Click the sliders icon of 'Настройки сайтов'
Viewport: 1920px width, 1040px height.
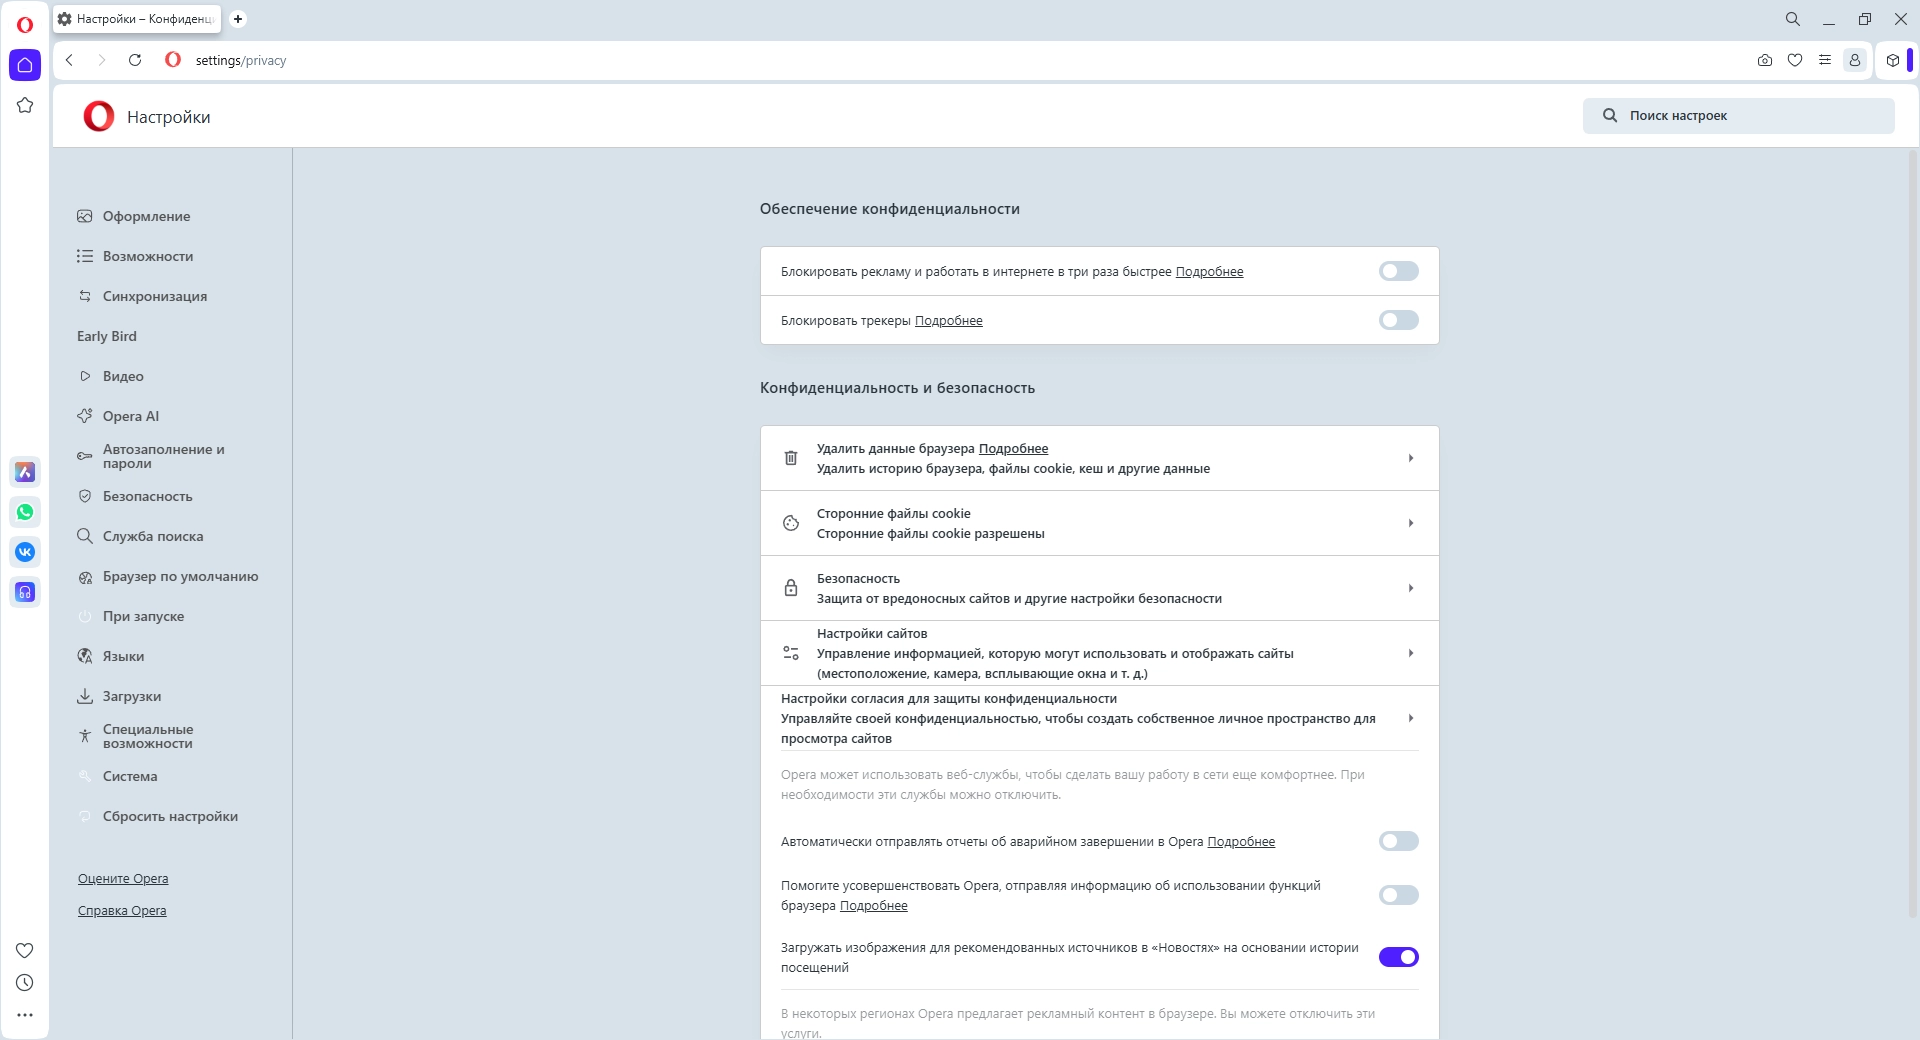click(791, 653)
